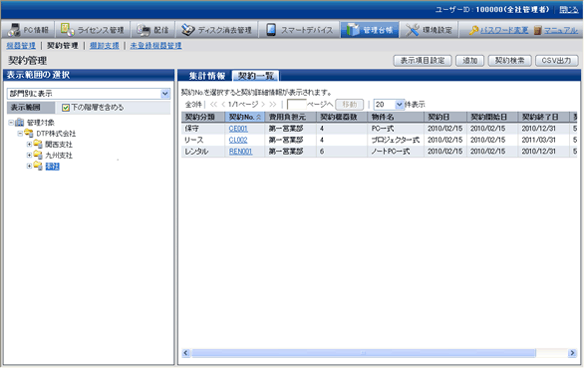584x368 pixels.
Task: Open the 機器管理 submenu link
Action: click(21, 45)
